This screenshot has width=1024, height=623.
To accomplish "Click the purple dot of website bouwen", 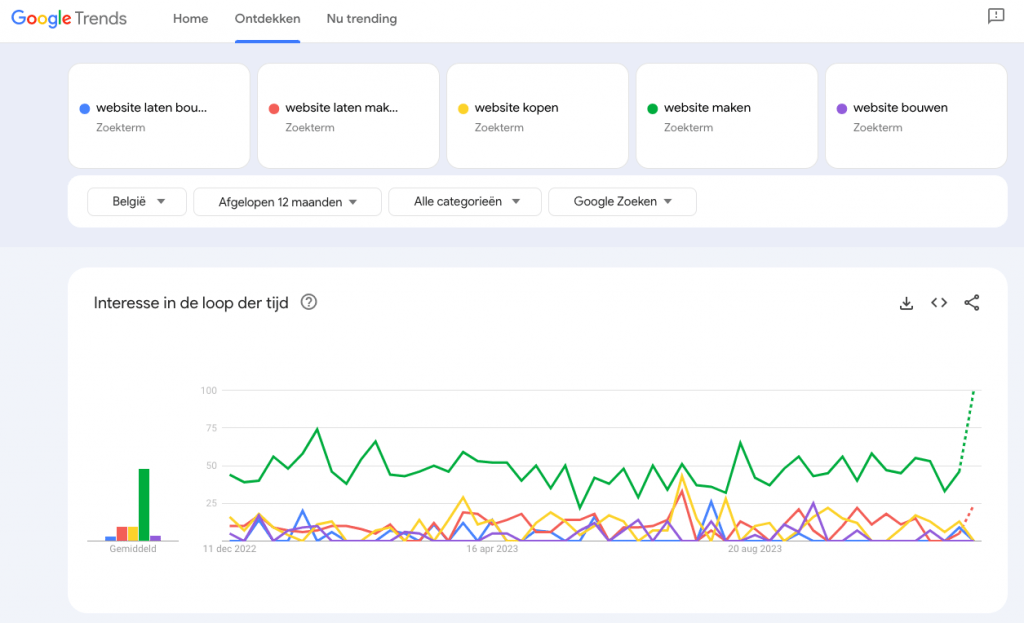I will coord(842,109).
